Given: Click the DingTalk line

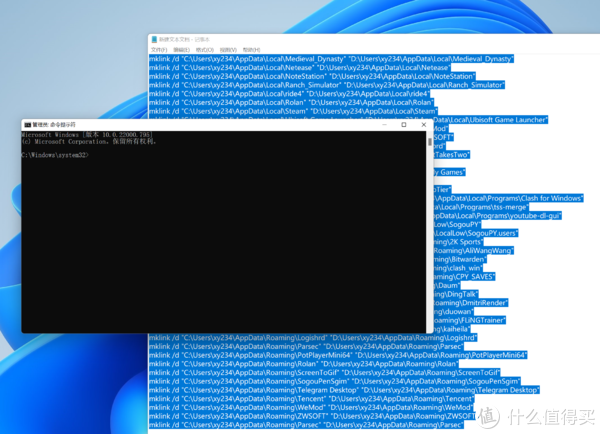Looking at the screenshot, I should tap(456, 294).
